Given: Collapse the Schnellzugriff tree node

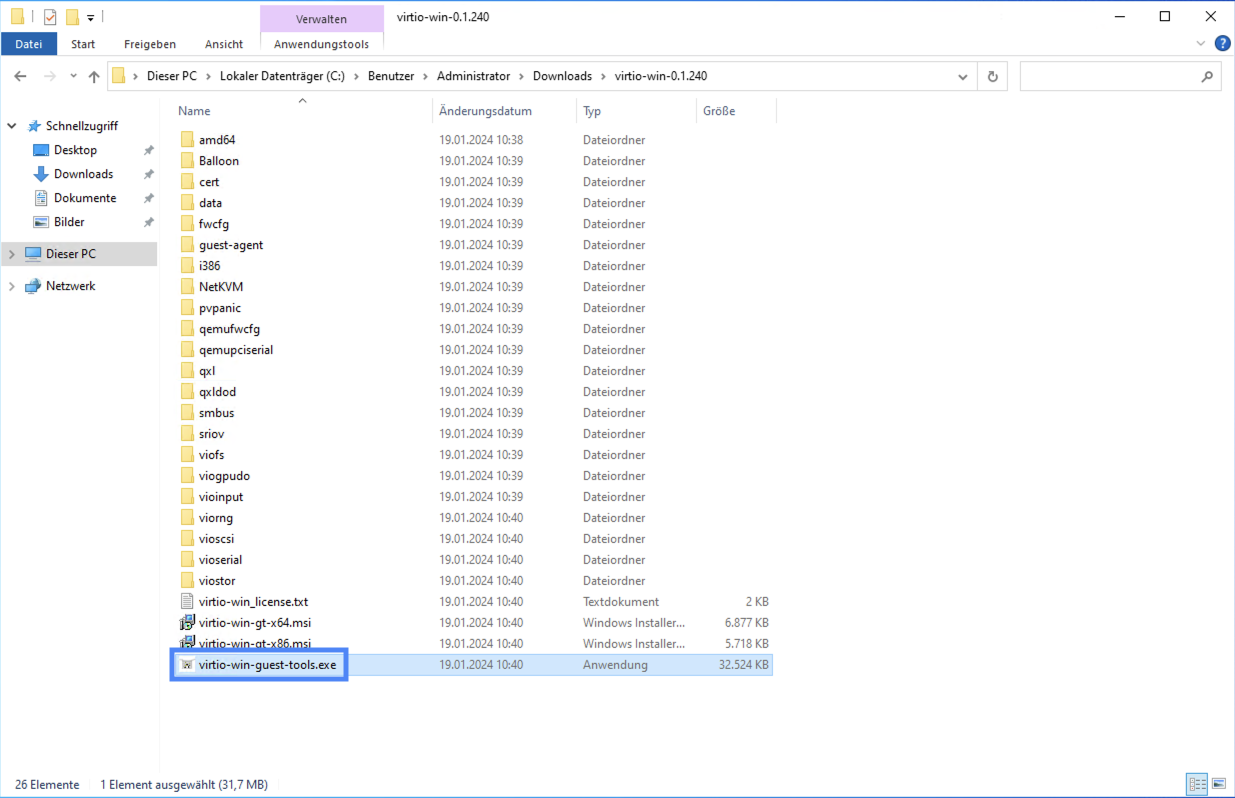Looking at the screenshot, I should [x=12, y=126].
